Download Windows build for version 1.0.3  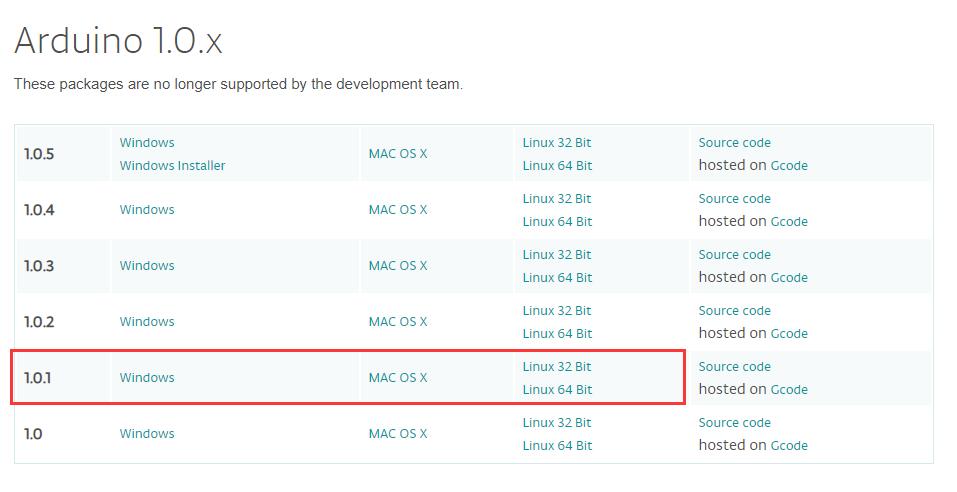[x=147, y=266]
